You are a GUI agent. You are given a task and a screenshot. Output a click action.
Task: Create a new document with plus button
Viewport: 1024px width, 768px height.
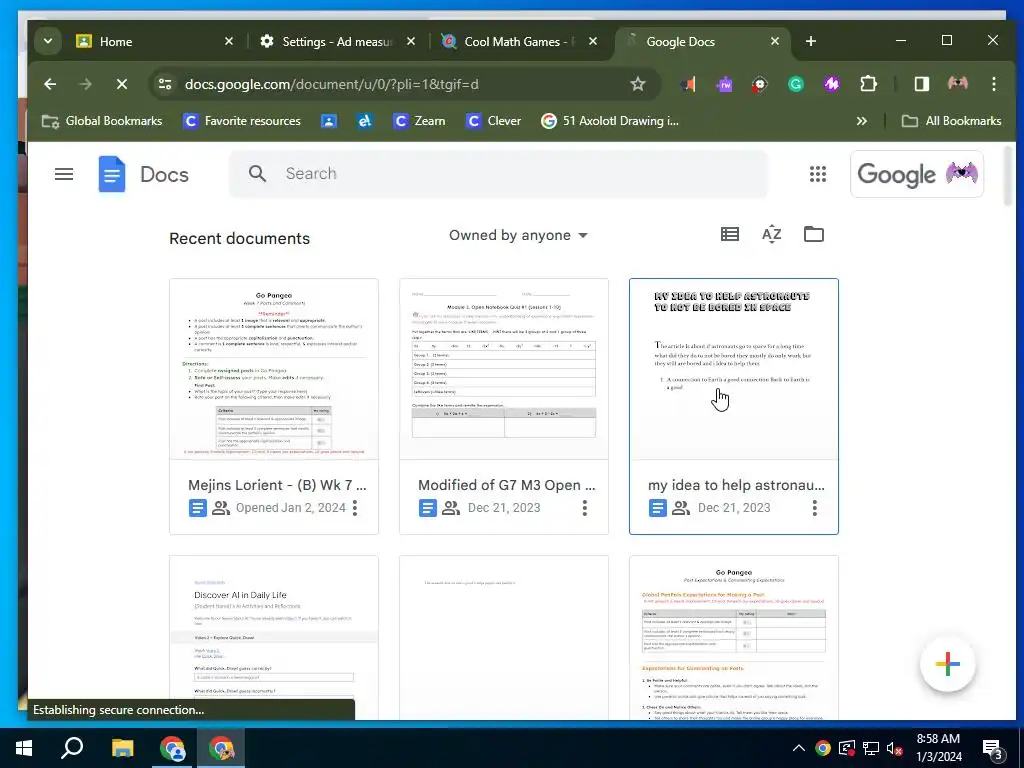(948, 664)
